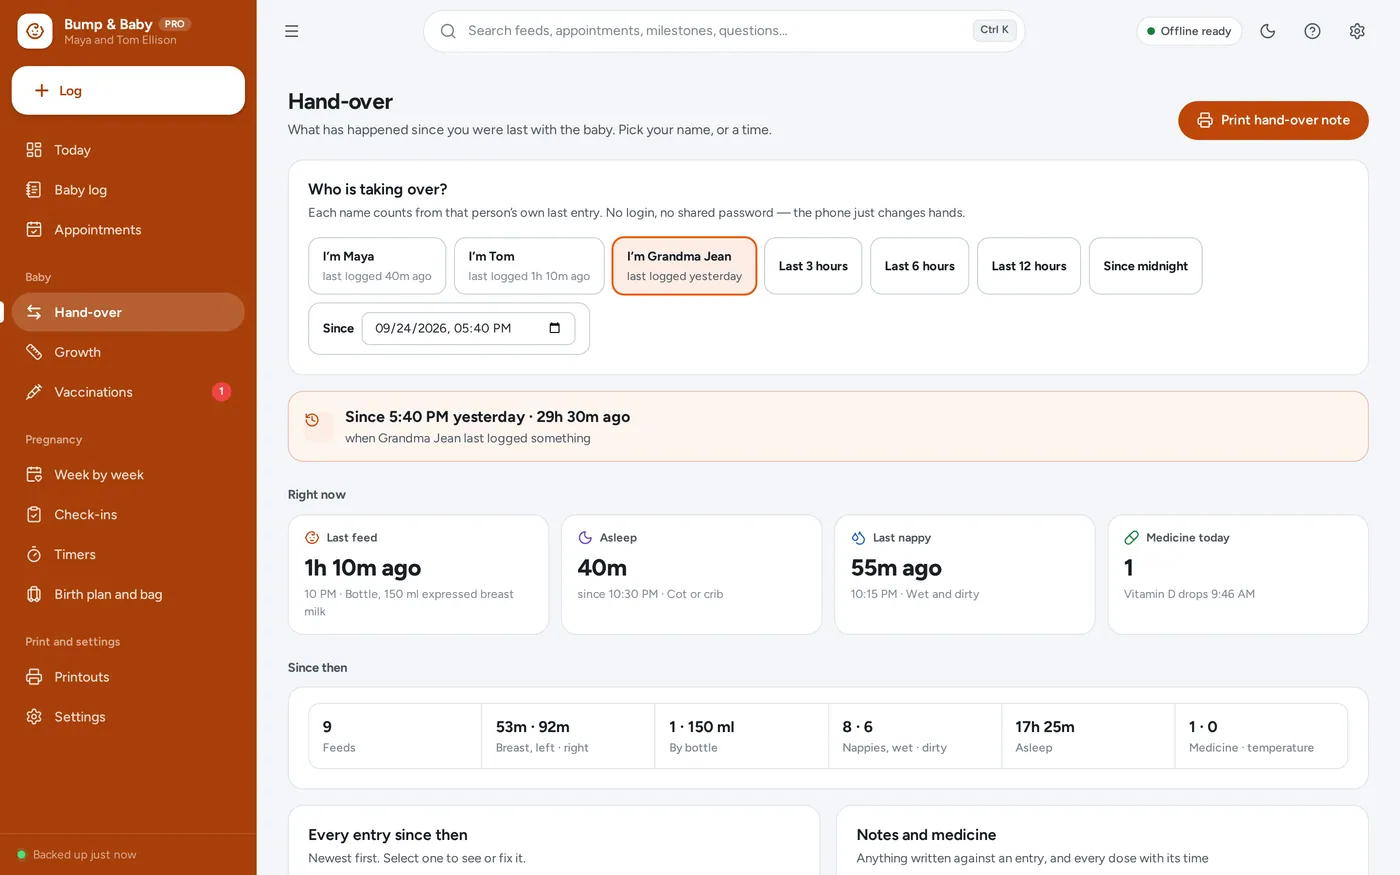Image resolution: width=1400 pixels, height=875 pixels.
Task: Click the 9 Feeds summary cell
Action: point(395,736)
